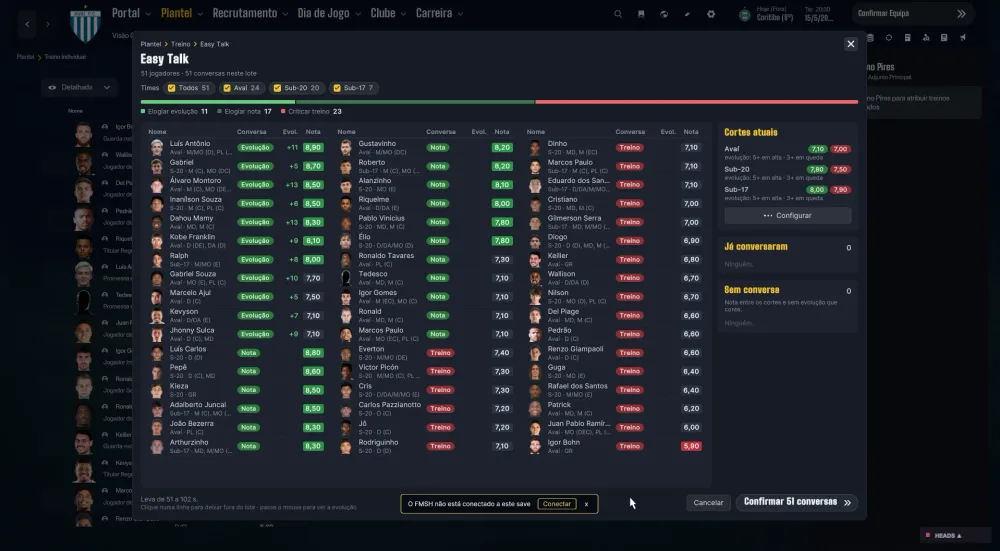This screenshot has width=1000, height=551.
Task: Open the Clube menu
Action: (383, 13)
